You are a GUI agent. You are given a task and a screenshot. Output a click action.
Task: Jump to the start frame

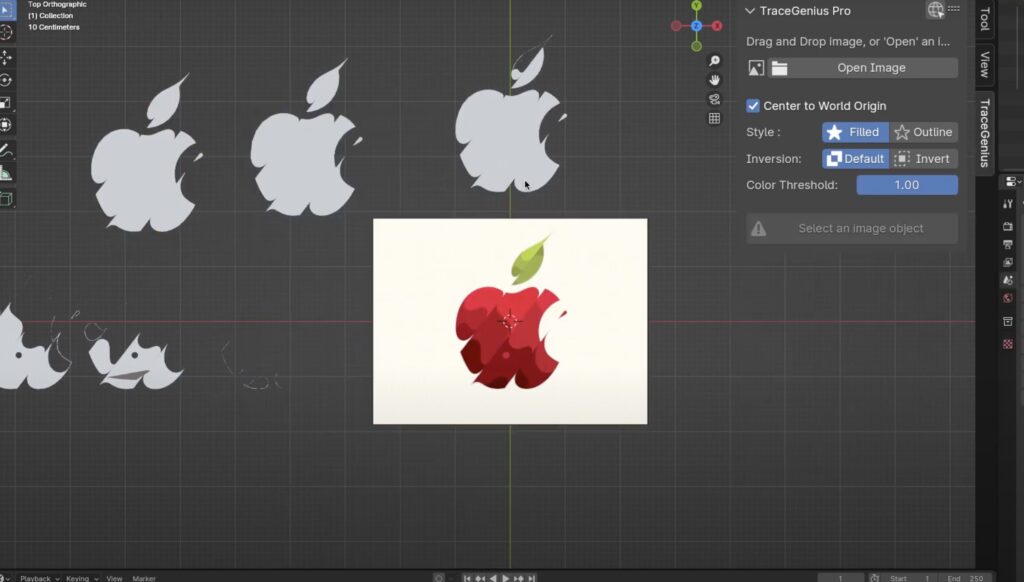(467, 578)
